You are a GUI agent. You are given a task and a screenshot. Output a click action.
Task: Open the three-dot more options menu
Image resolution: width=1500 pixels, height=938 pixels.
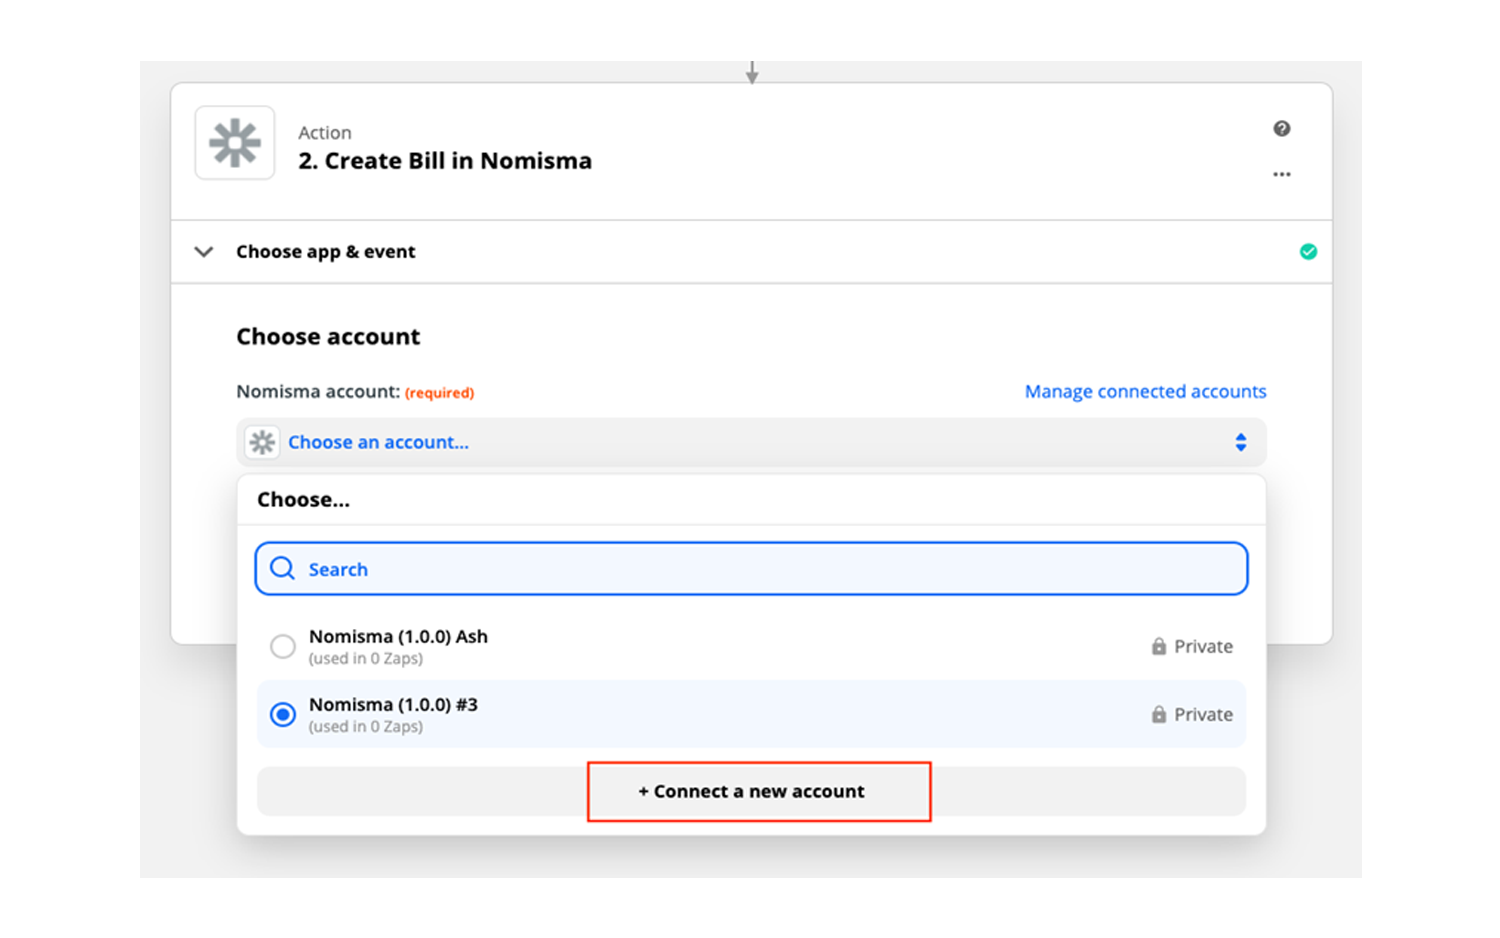click(1281, 174)
